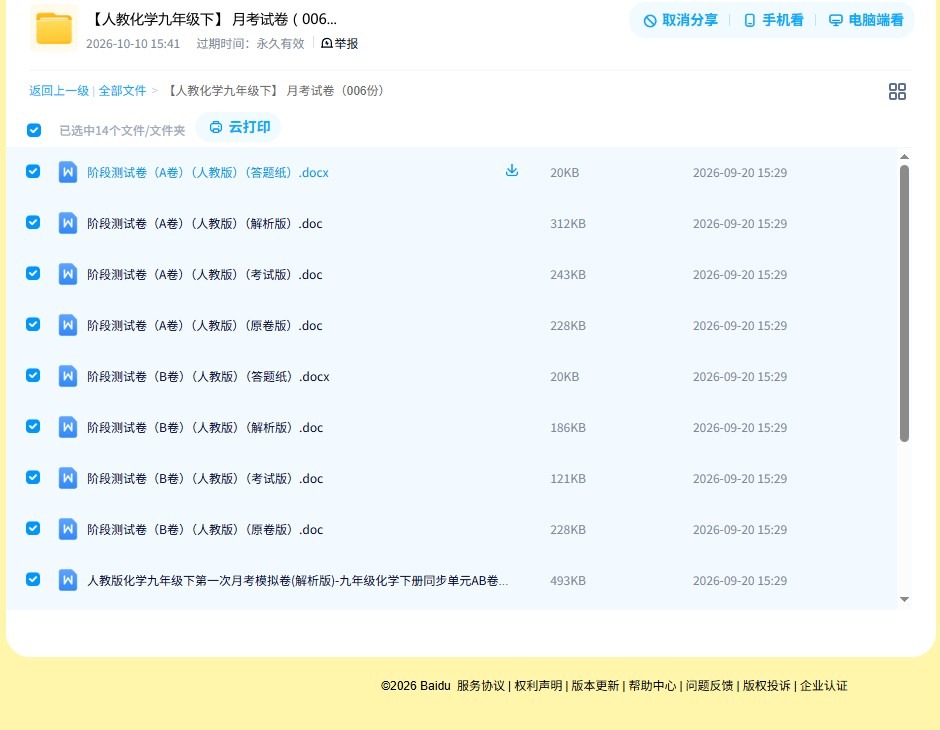This screenshot has height=730, width=940.
Task: Open 服务协议 footer link
Action: click(x=481, y=686)
